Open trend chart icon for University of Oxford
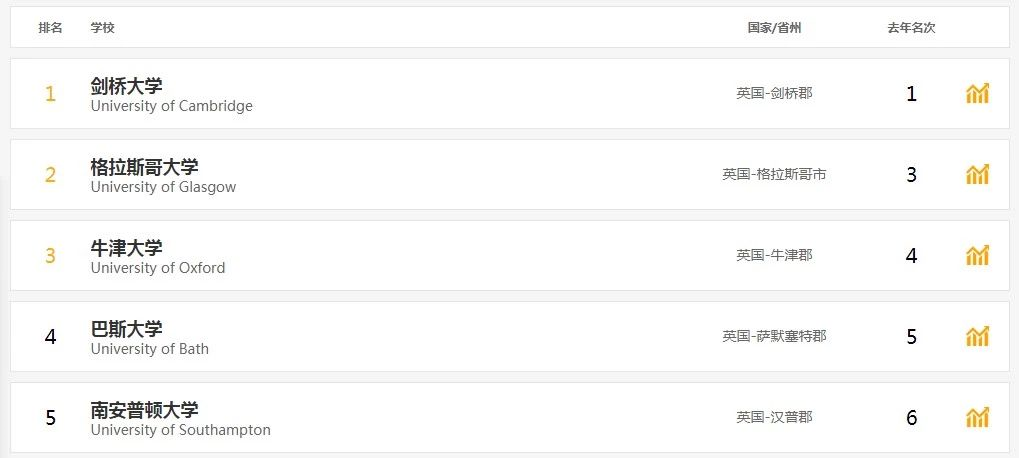1019x458 pixels. 977,256
